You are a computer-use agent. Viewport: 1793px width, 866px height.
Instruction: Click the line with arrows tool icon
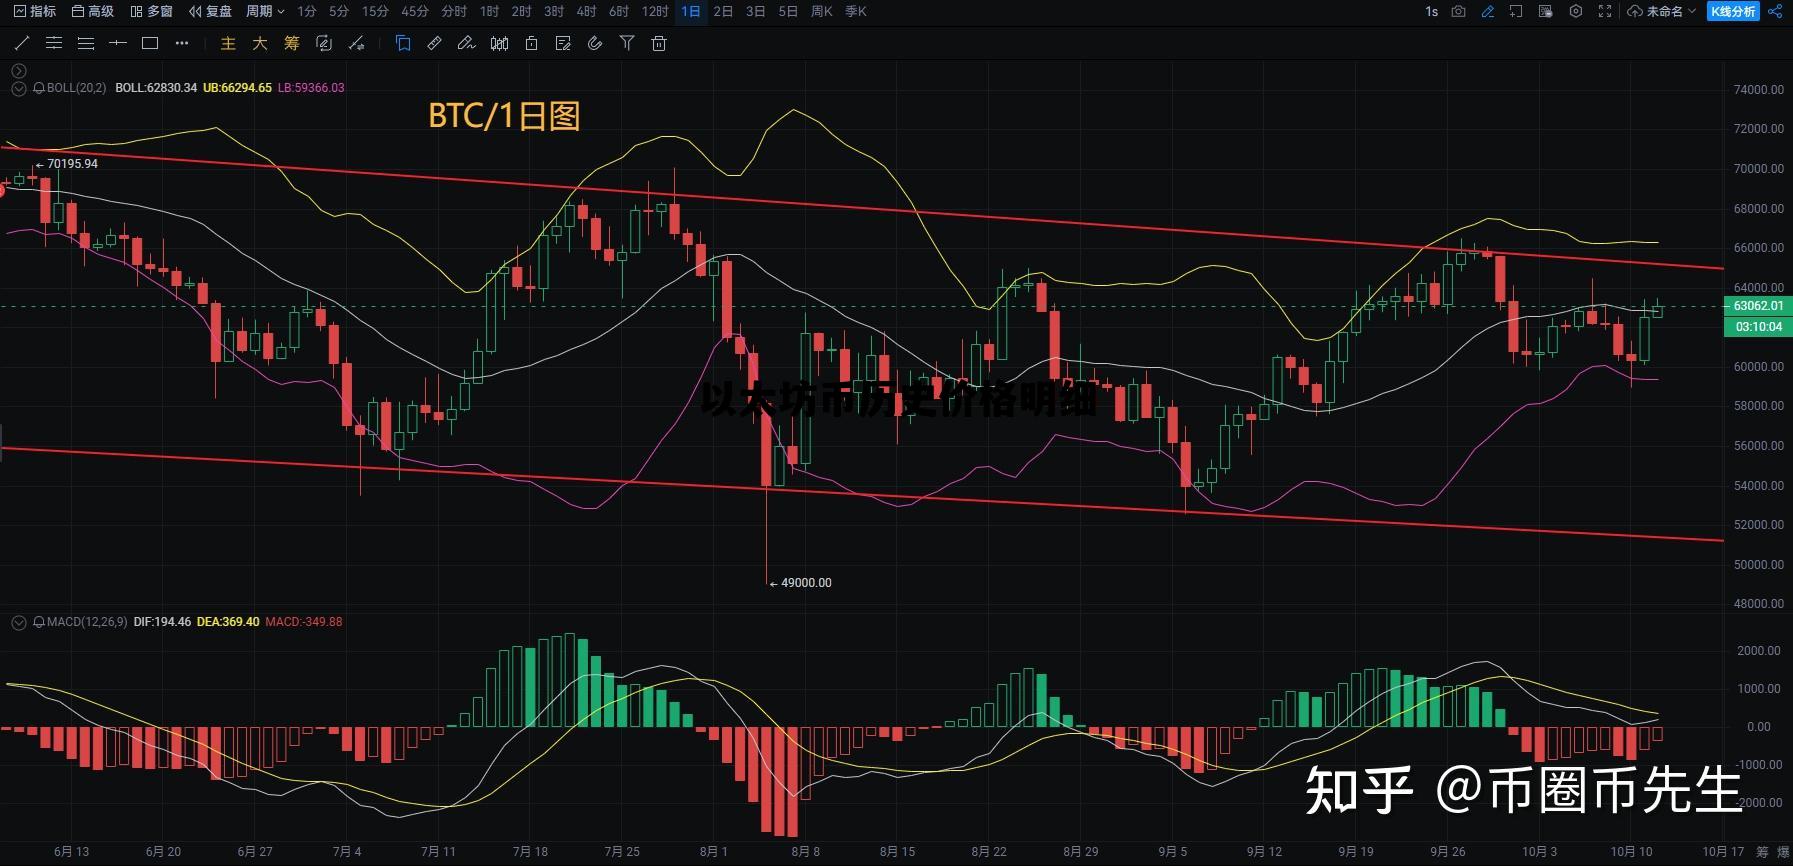click(x=357, y=43)
